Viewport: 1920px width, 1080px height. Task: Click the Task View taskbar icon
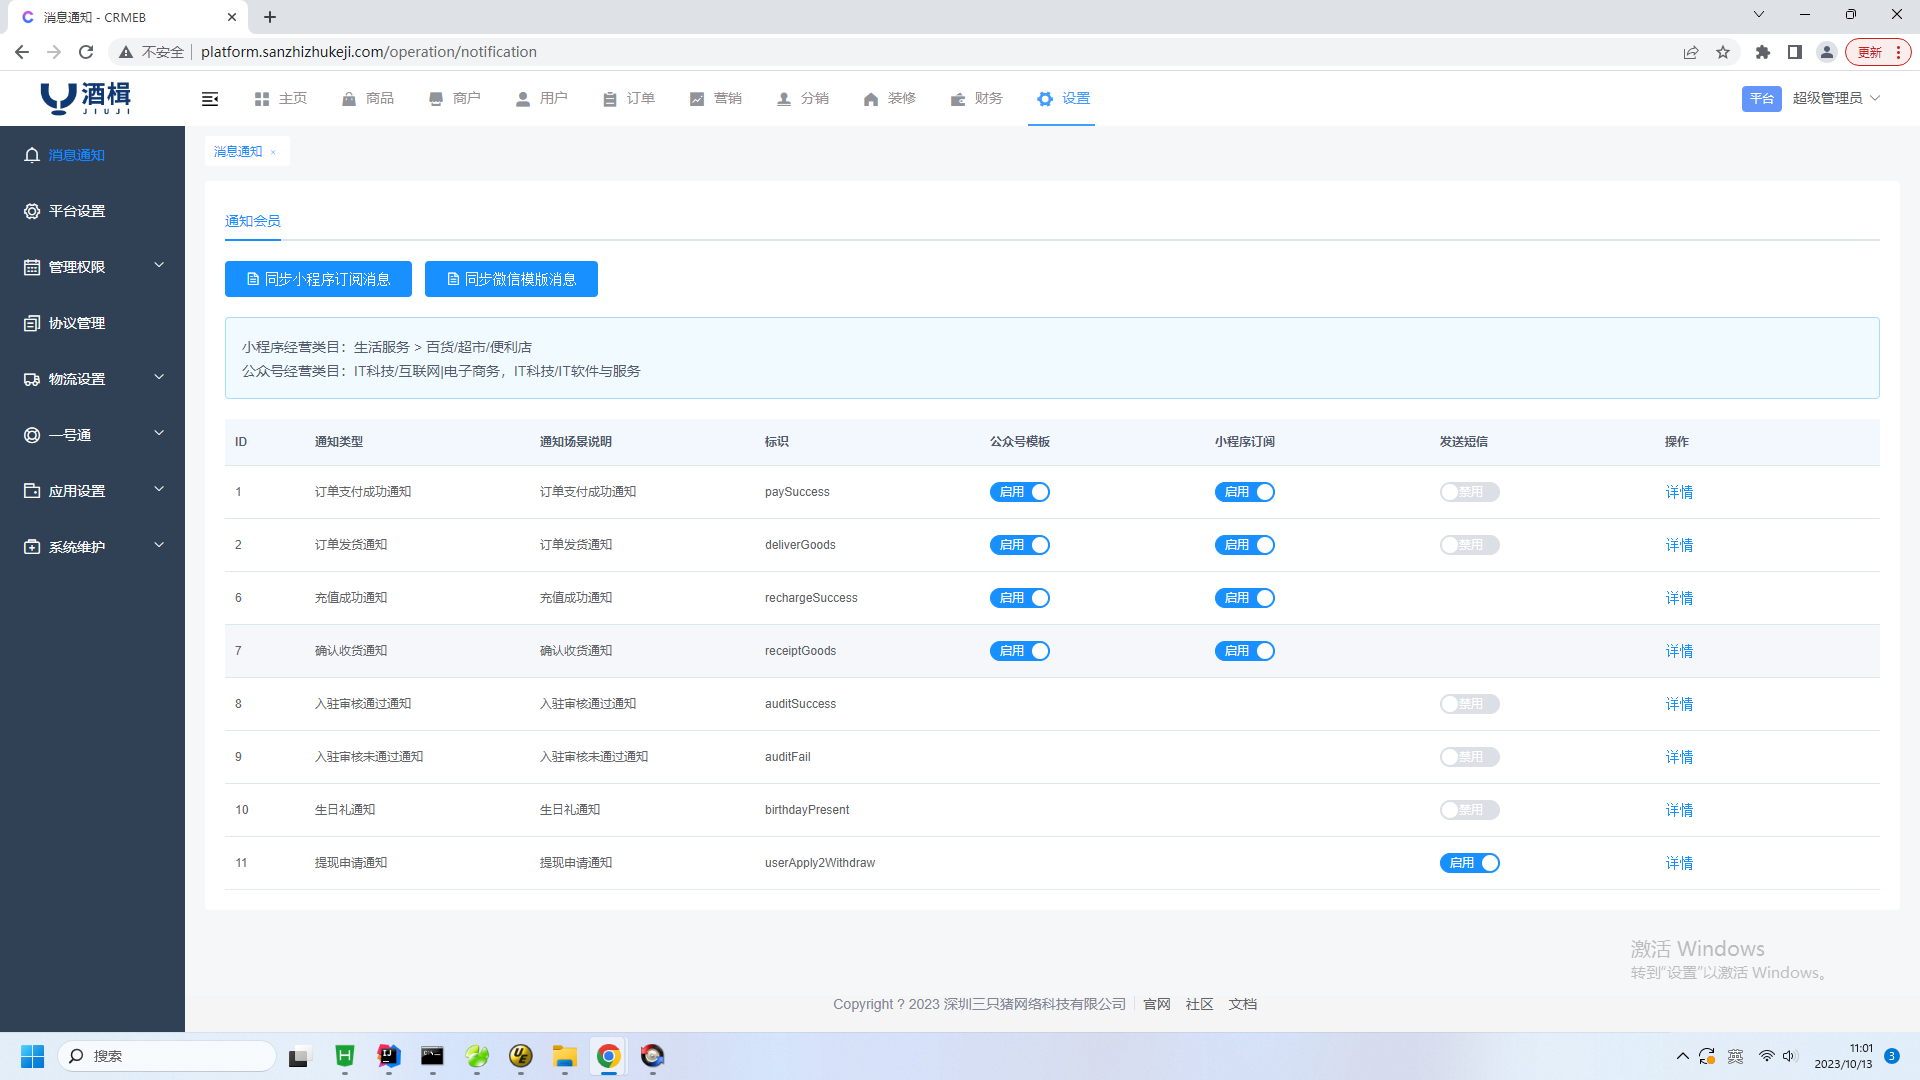(300, 1056)
